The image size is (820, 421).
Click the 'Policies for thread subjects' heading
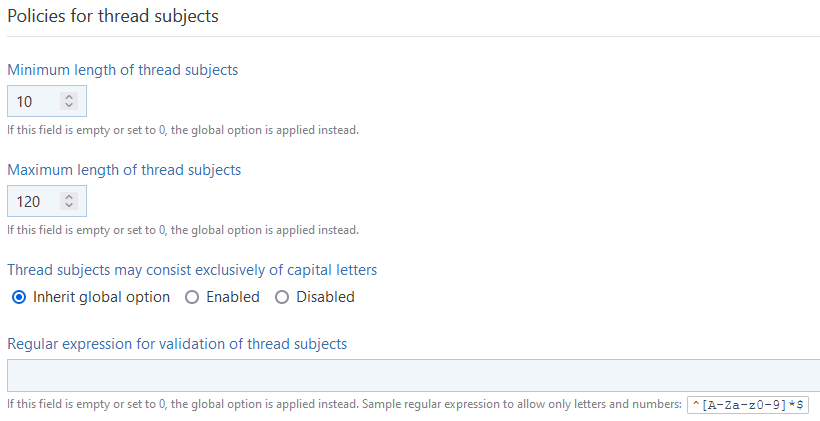pos(113,16)
